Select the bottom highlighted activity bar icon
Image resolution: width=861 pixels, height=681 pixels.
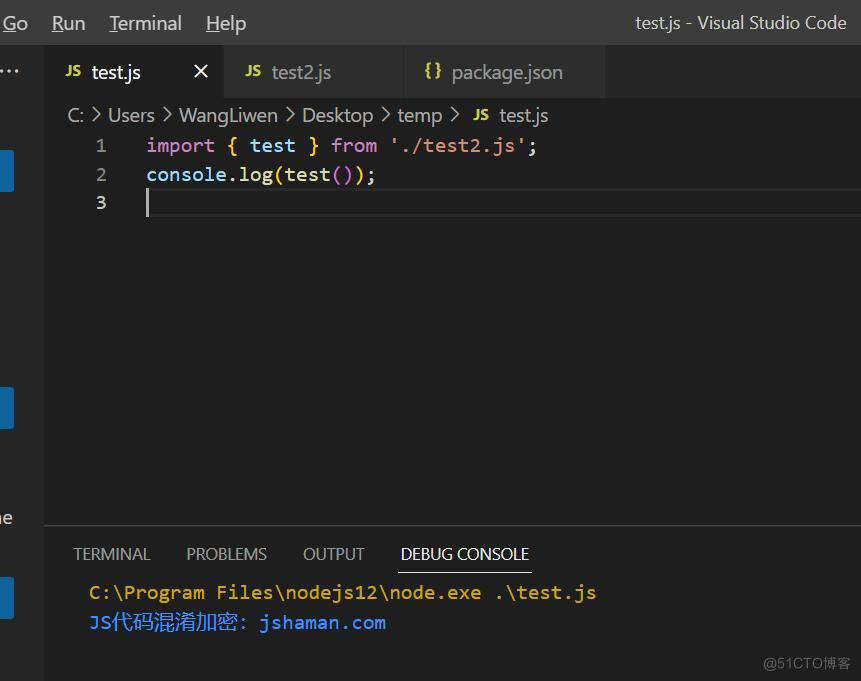click(x=7, y=597)
